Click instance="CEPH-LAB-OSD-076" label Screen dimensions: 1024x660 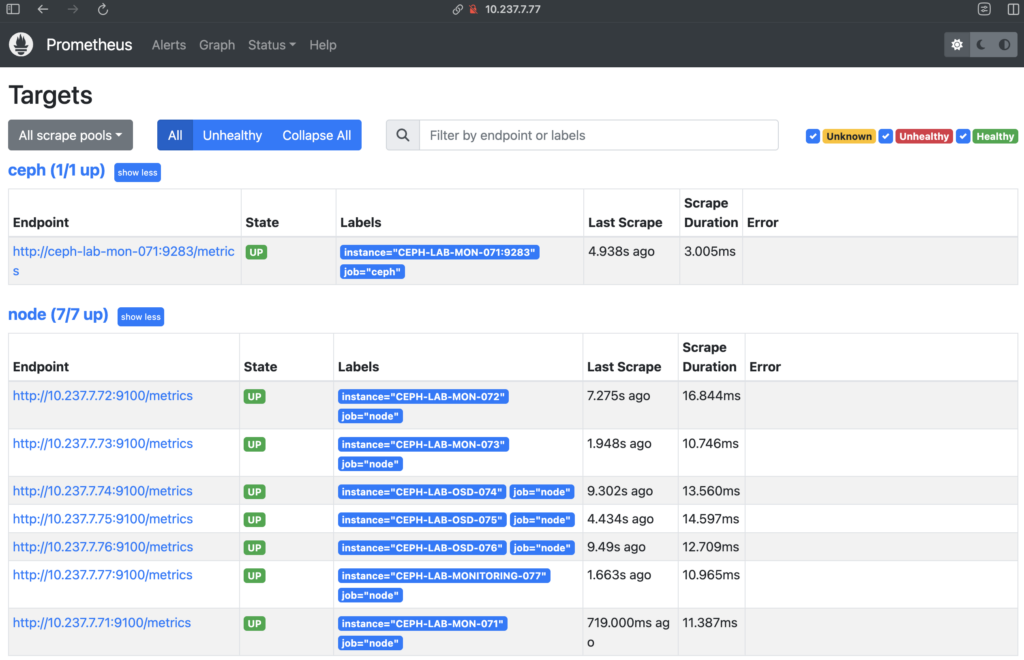click(x=422, y=548)
